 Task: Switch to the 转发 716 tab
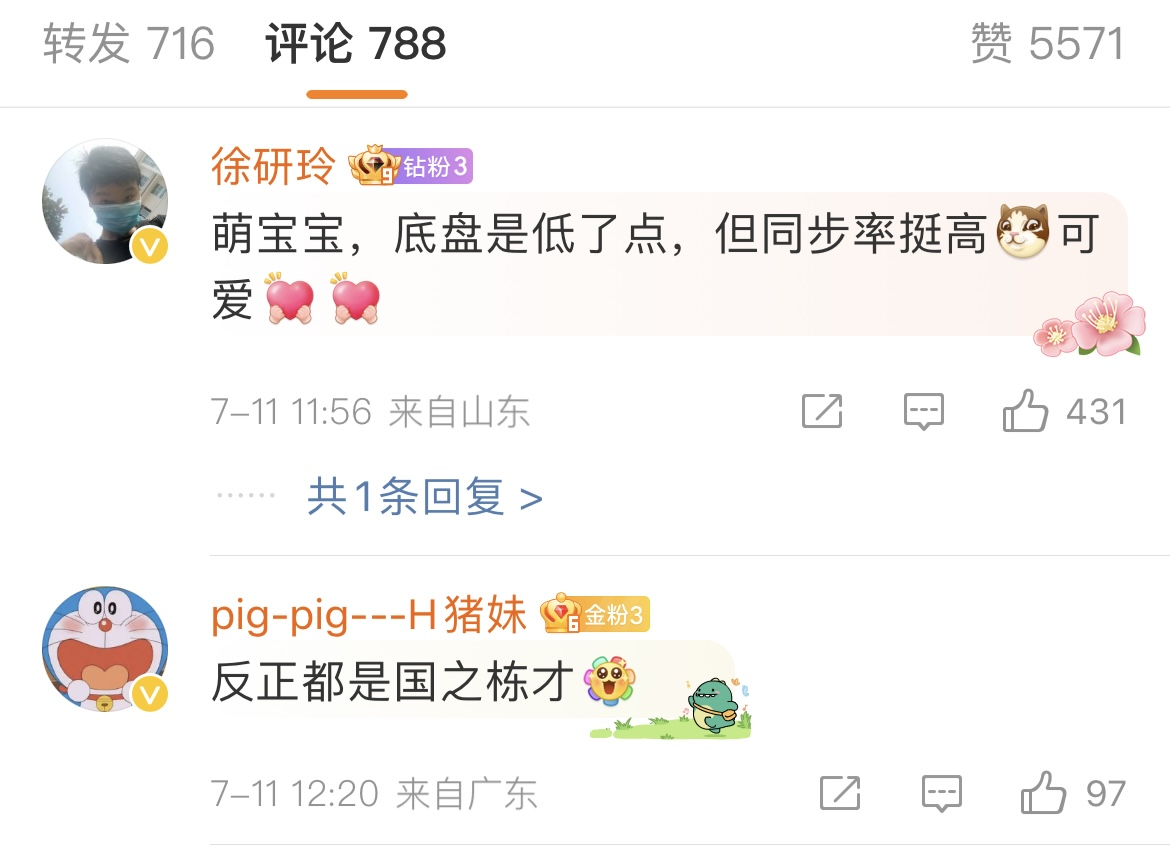pos(129,43)
